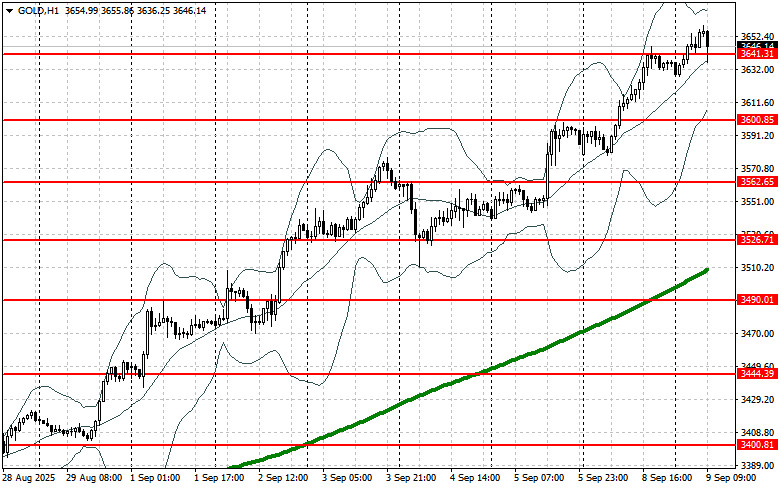Viewport: 781px width, 489px height.
Task: Click the 3470.00 price scale value
Action: [x=758, y=333]
